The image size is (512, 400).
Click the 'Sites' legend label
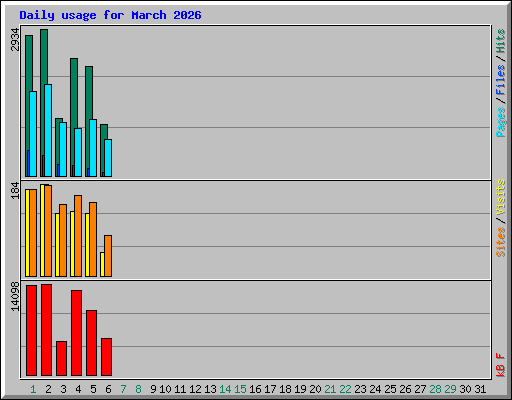(500, 242)
